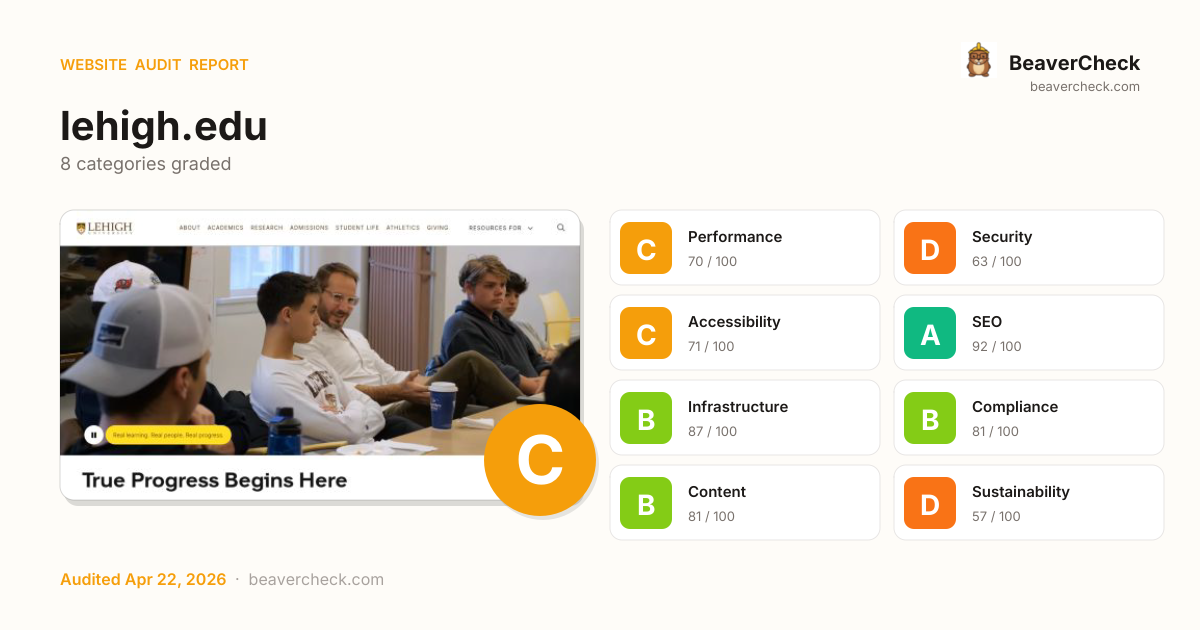
Task: Click the Content B grade badge
Action: pos(646,503)
